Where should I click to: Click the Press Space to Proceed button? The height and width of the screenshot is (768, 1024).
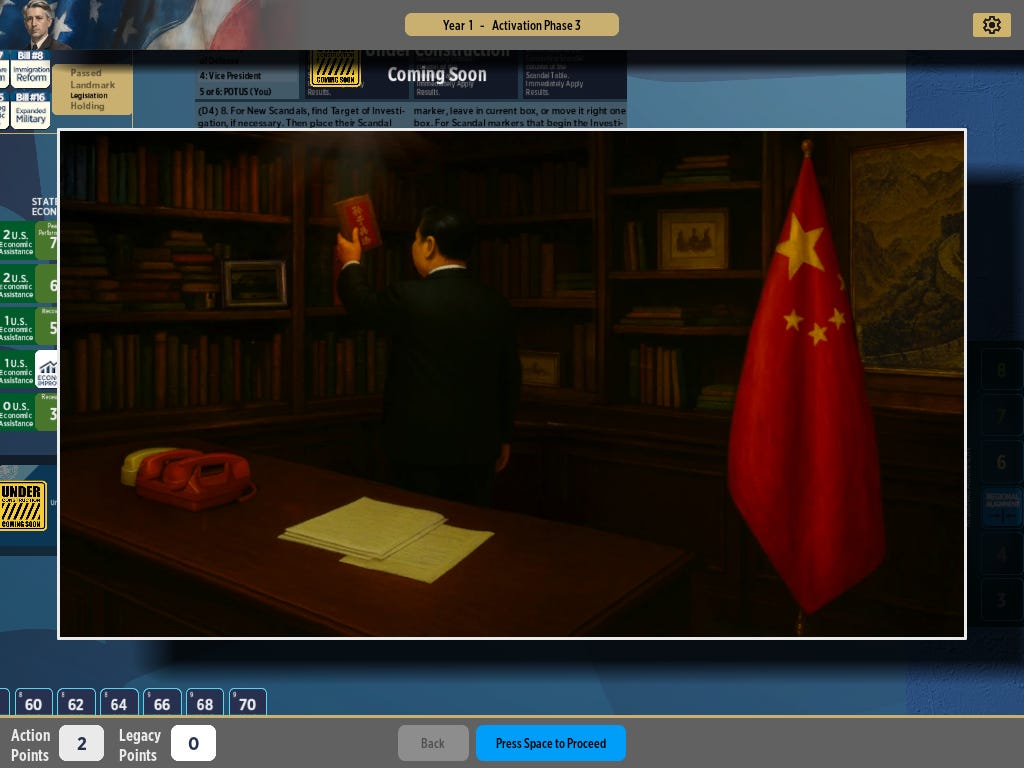(551, 743)
